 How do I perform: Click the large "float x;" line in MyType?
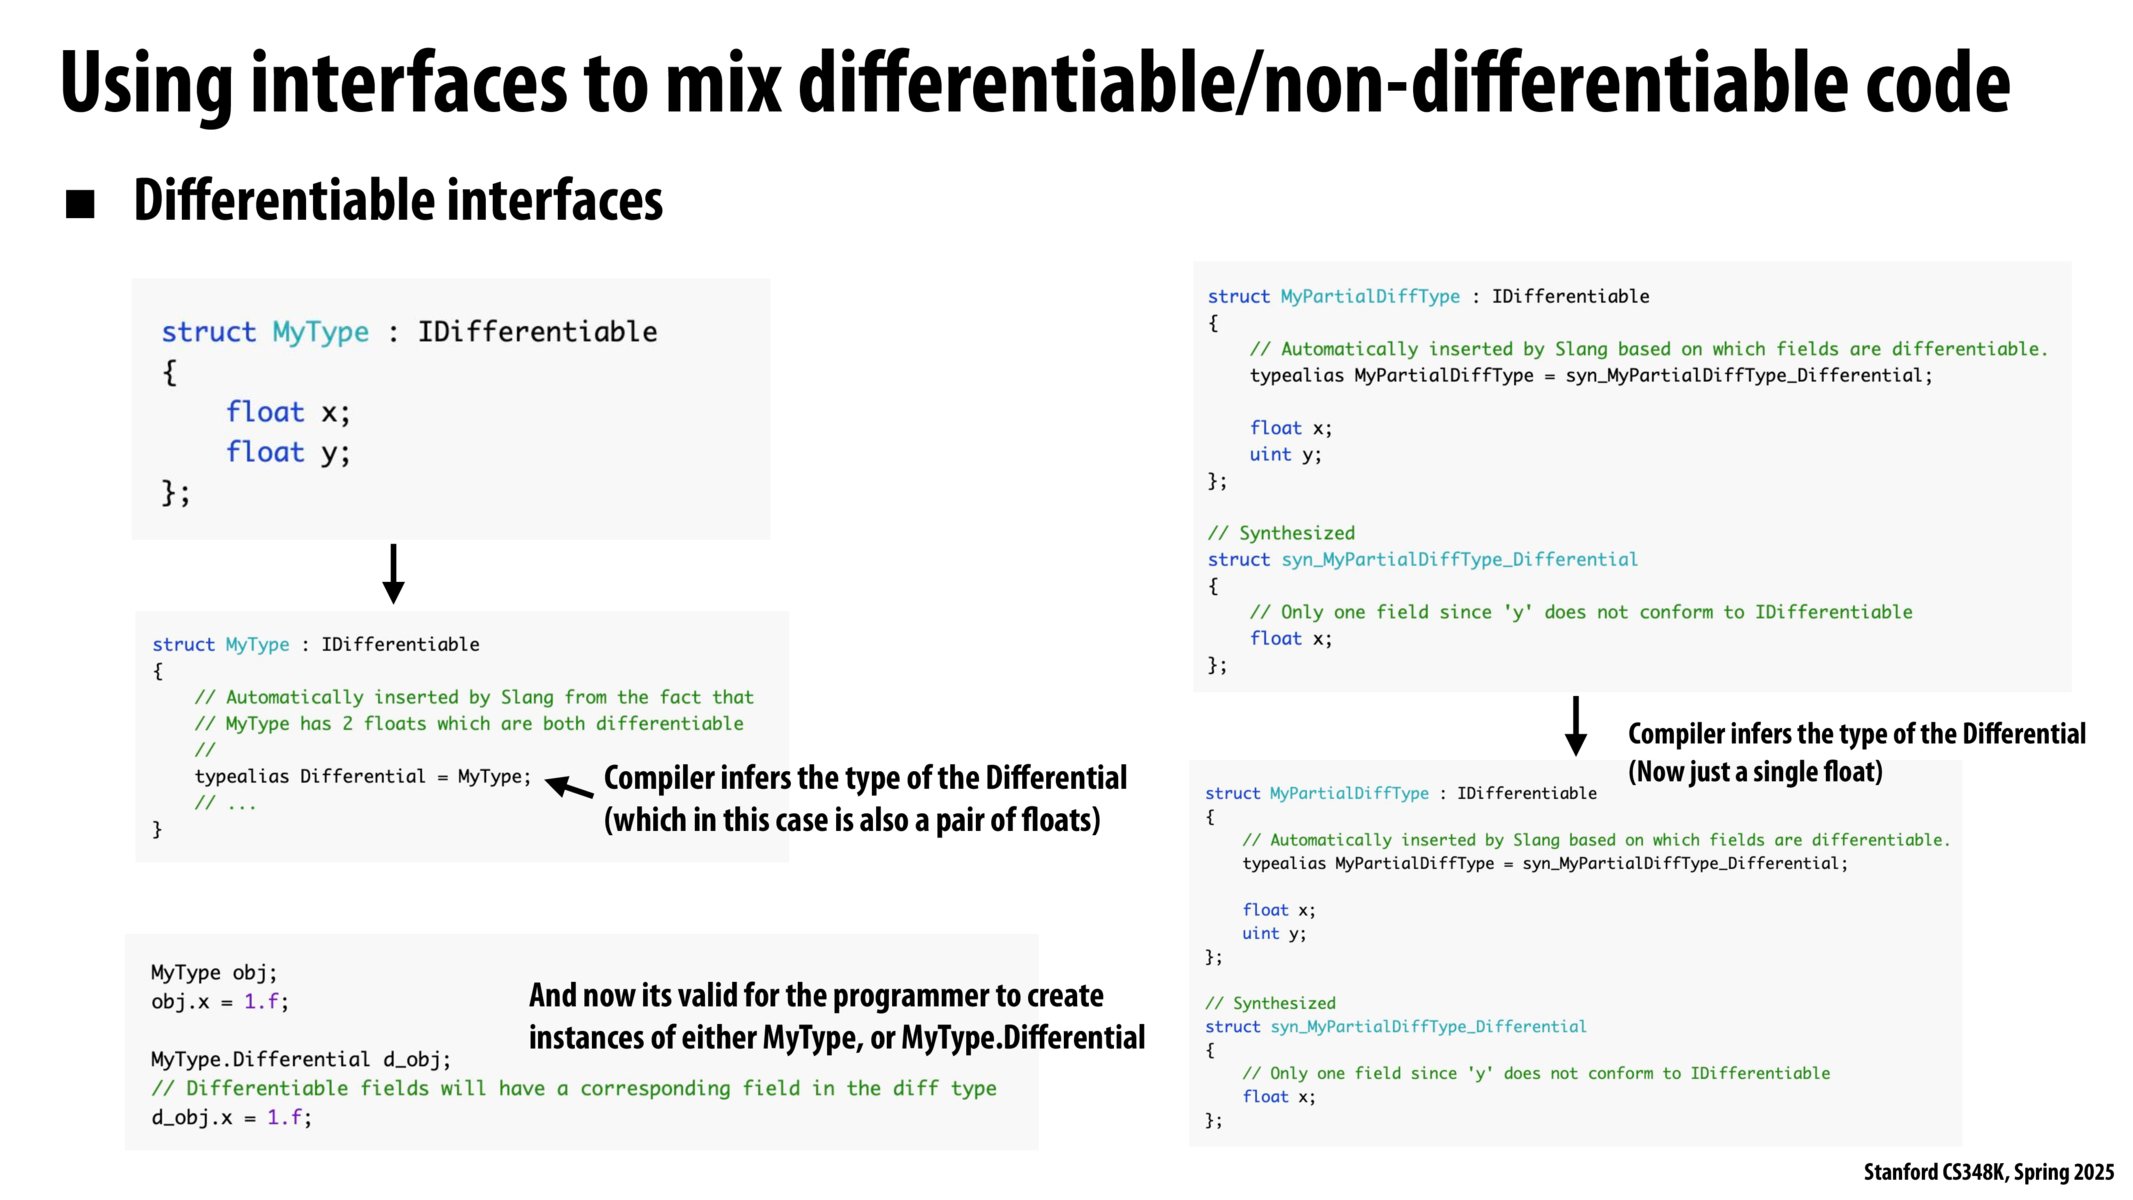pos(288,412)
